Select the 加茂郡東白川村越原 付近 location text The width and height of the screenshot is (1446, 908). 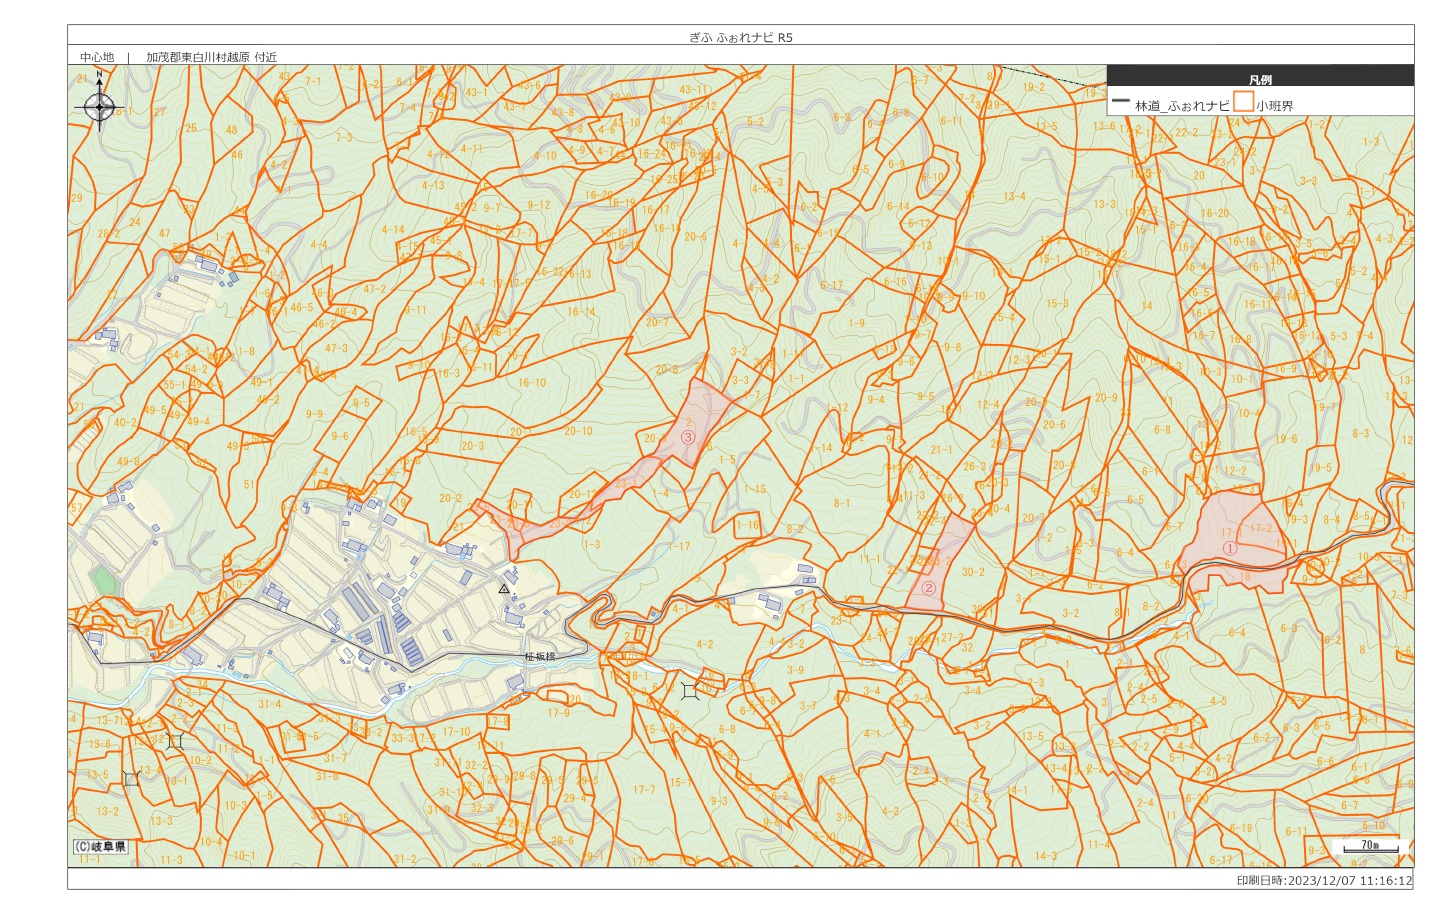211,57
